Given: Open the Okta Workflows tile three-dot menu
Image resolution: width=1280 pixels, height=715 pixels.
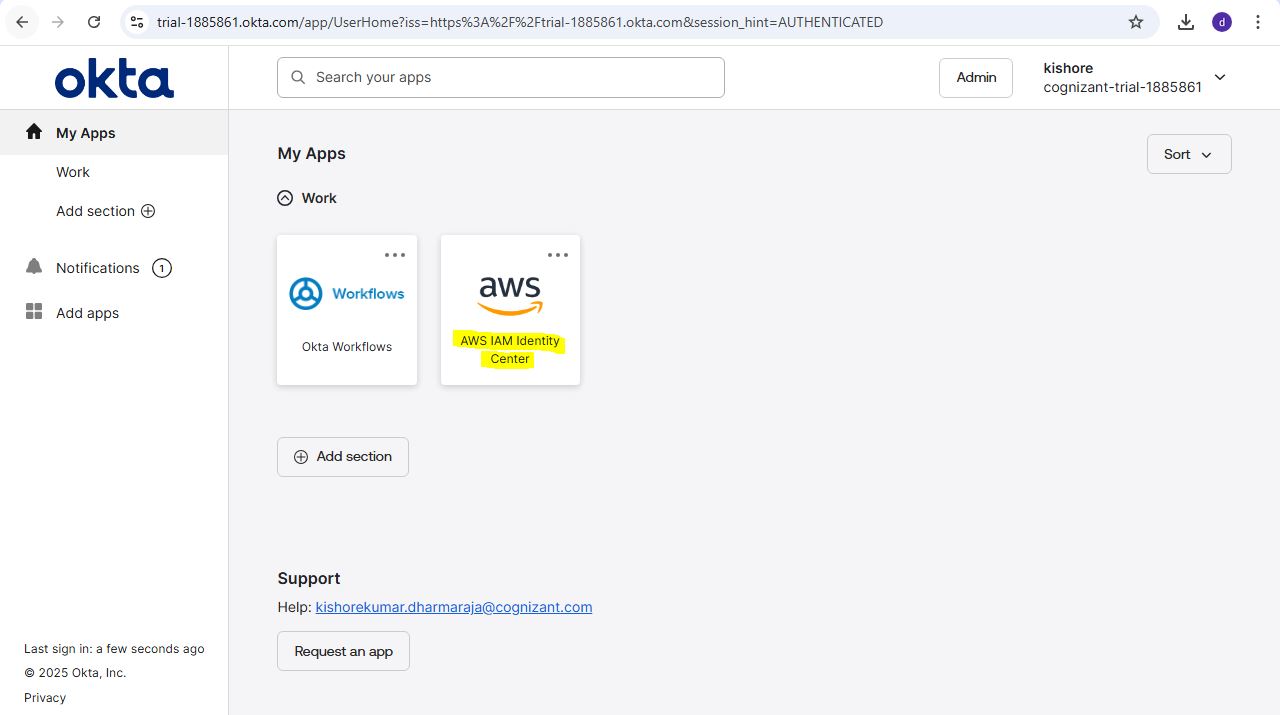Looking at the screenshot, I should [x=395, y=255].
